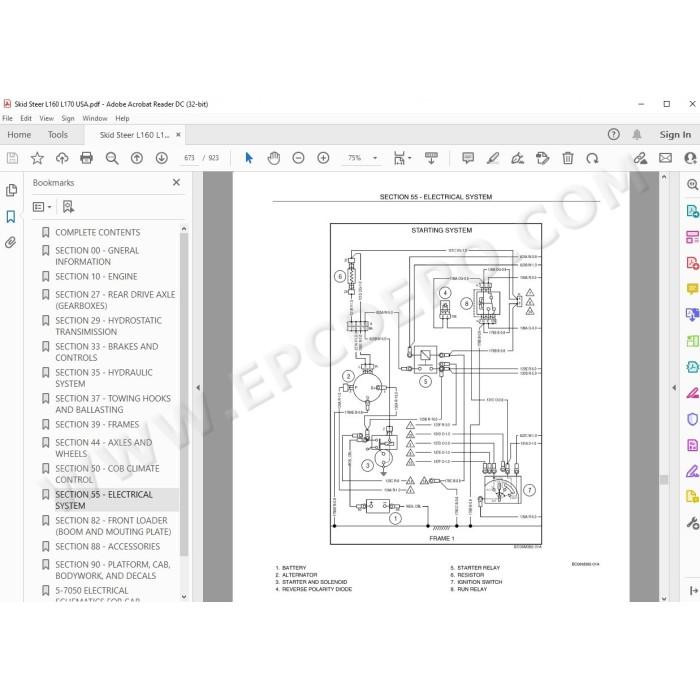Select the Highlight text tool
Screen dimensions: 700x700
coord(493,158)
